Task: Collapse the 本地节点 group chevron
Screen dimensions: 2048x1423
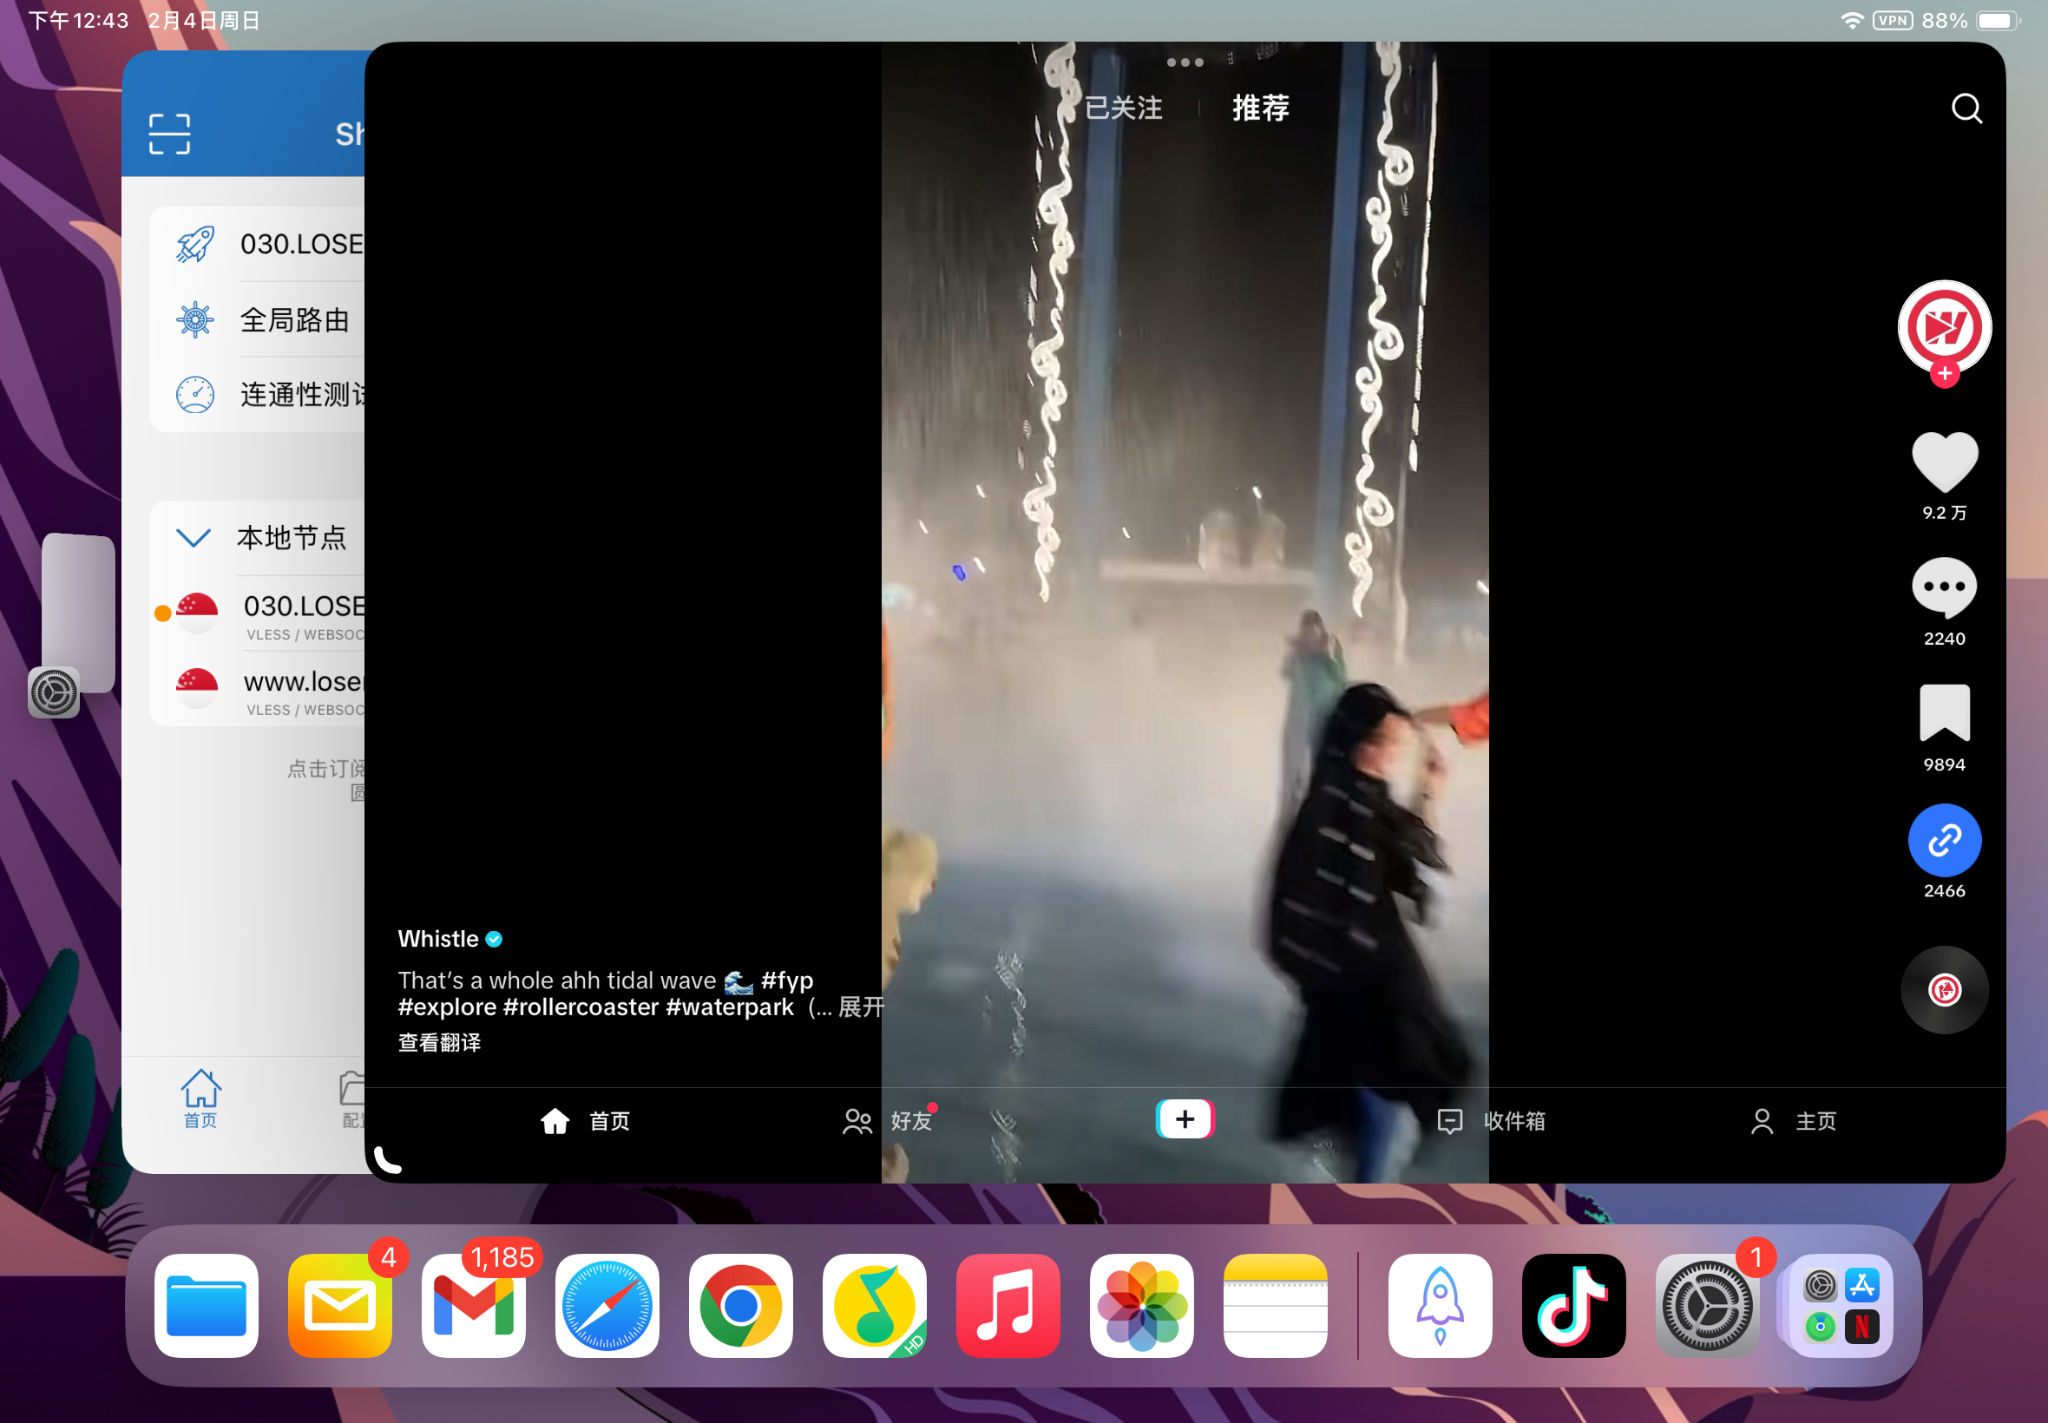Action: (x=193, y=538)
